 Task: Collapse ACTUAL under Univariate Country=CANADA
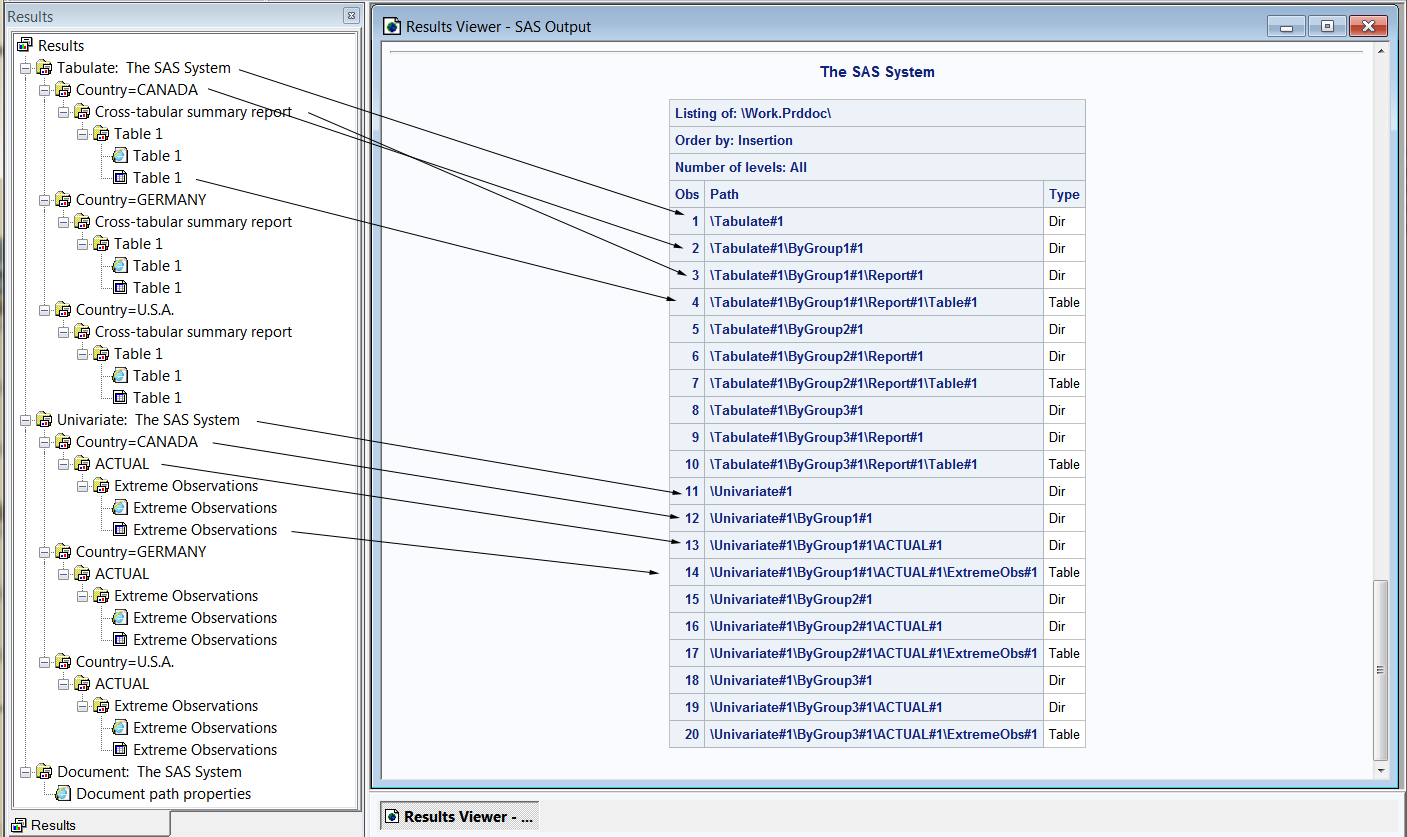[x=63, y=464]
